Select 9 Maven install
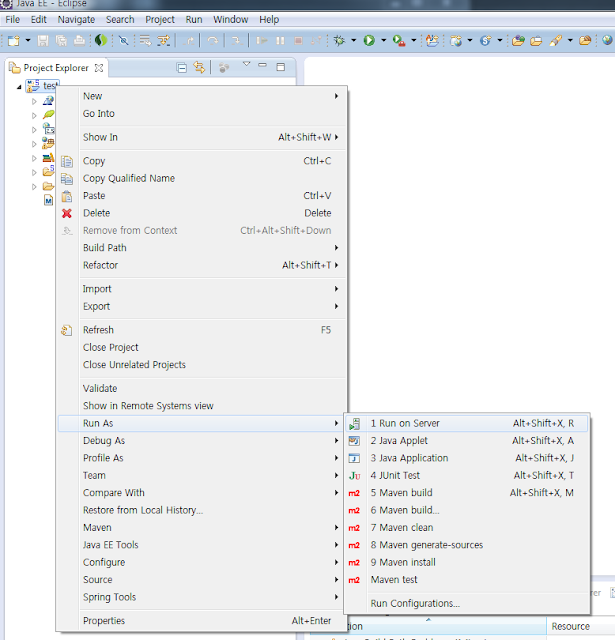 point(467,562)
